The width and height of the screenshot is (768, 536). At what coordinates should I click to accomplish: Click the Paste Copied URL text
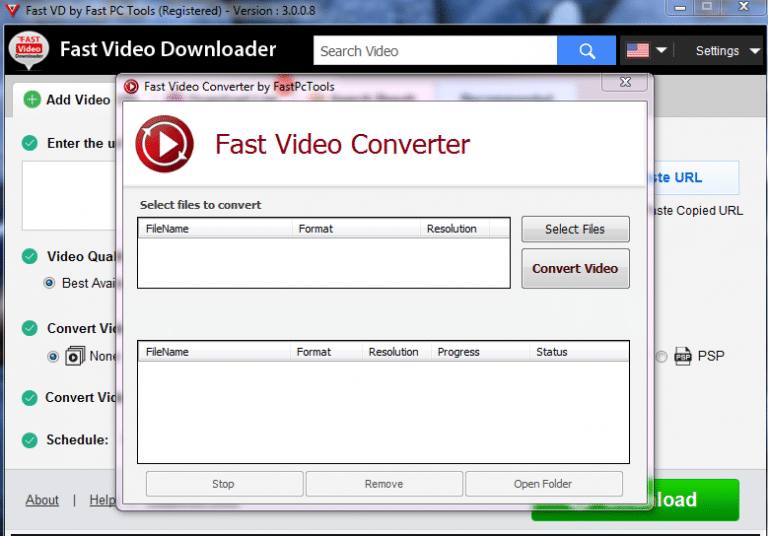[698, 211]
